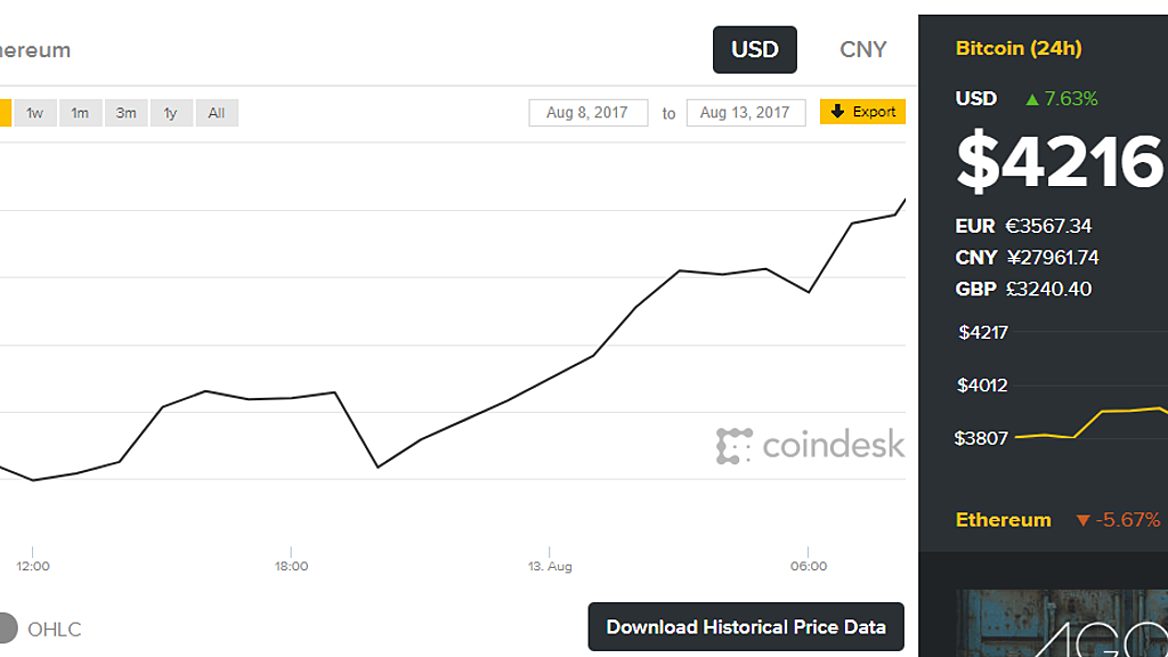Click Download Historical Price Data button
This screenshot has width=1168, height=657.
(746, 627)
